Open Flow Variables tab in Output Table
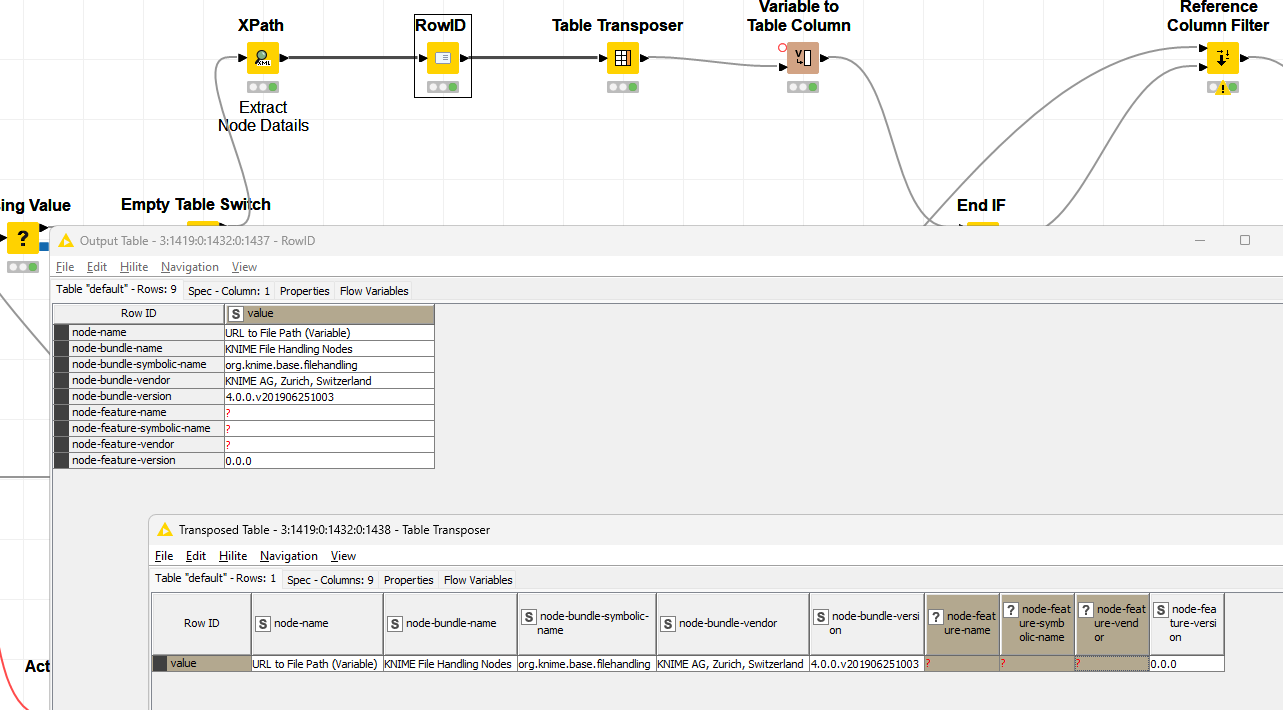The width and height of the screenshot is (1283, 710). (x=374, y=291)
